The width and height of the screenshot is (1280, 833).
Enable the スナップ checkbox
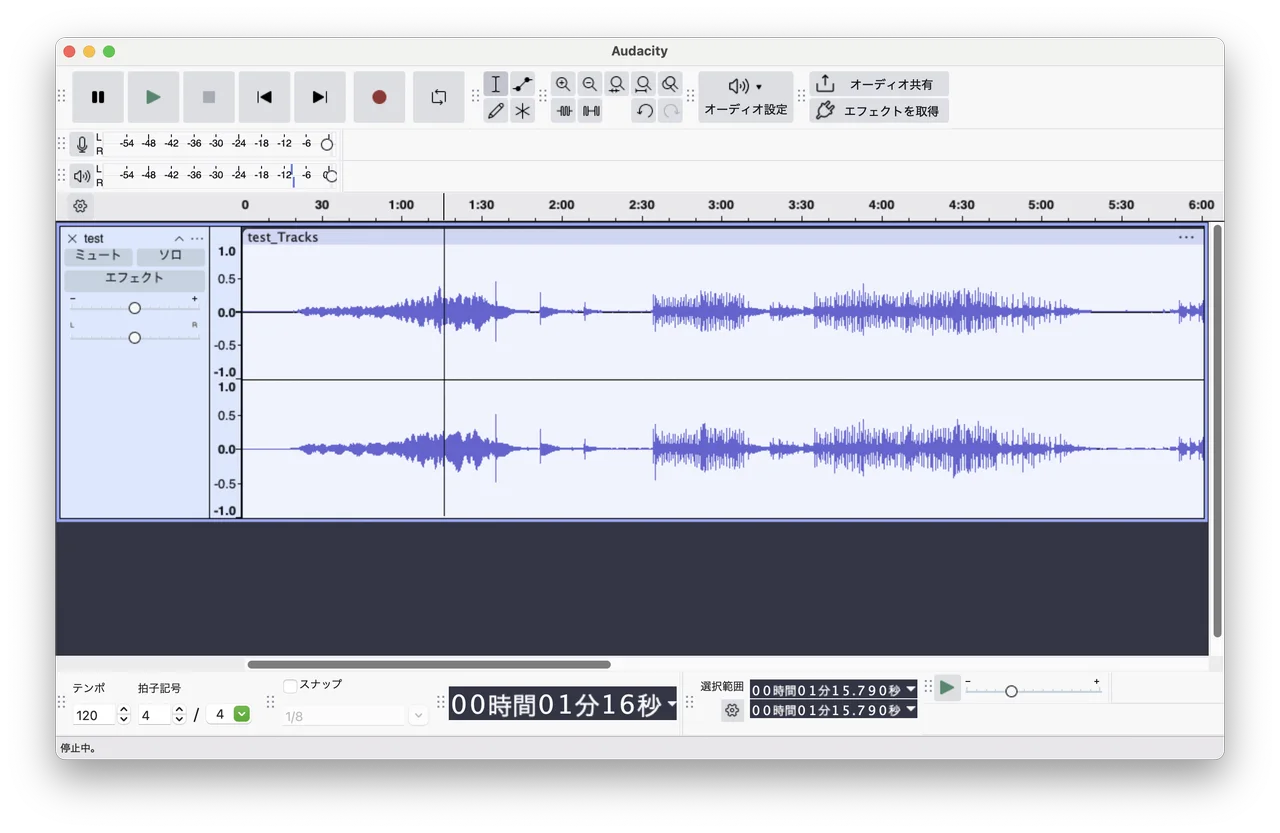[290, 685]
